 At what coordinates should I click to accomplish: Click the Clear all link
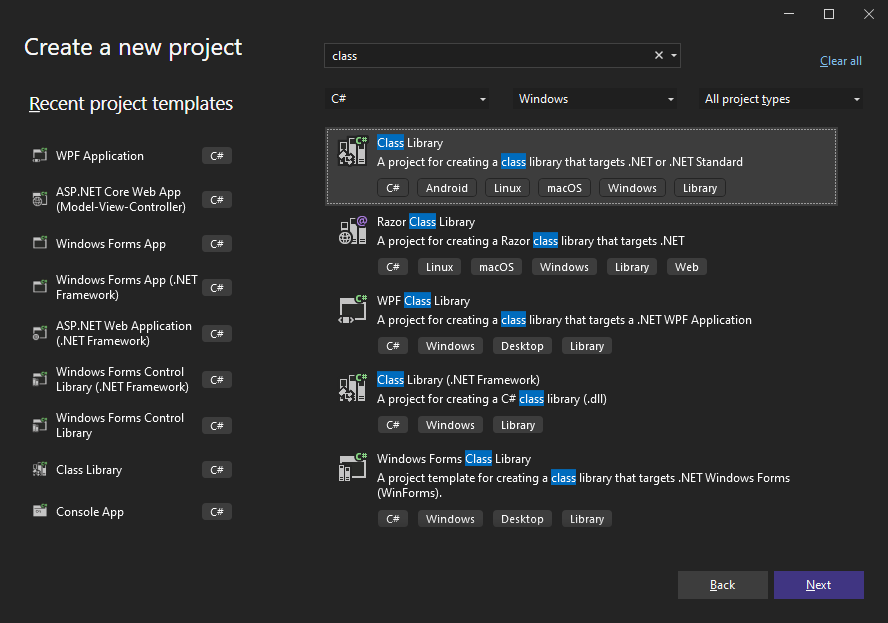841,61
